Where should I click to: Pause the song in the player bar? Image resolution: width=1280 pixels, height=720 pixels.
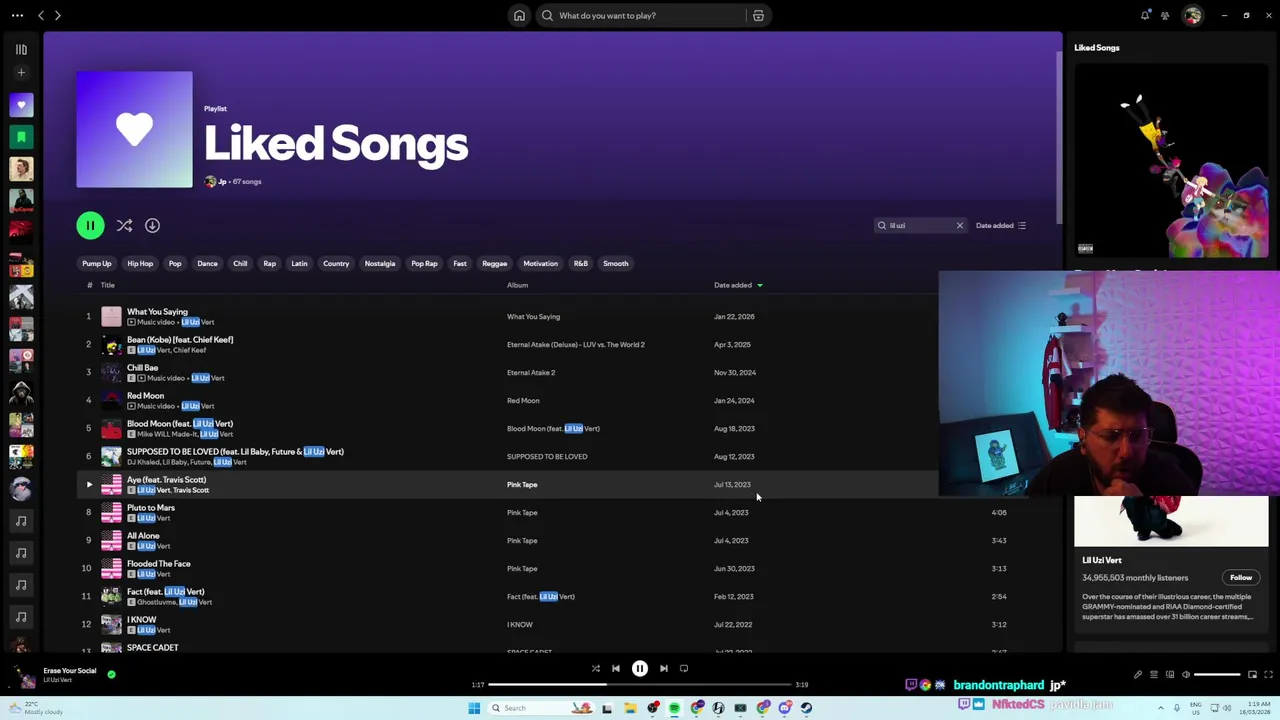pos(640,668)
